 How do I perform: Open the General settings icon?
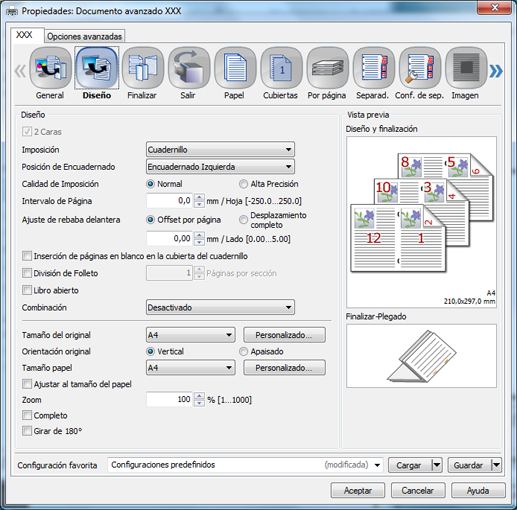pyautogui.click(x=50, y=68)
